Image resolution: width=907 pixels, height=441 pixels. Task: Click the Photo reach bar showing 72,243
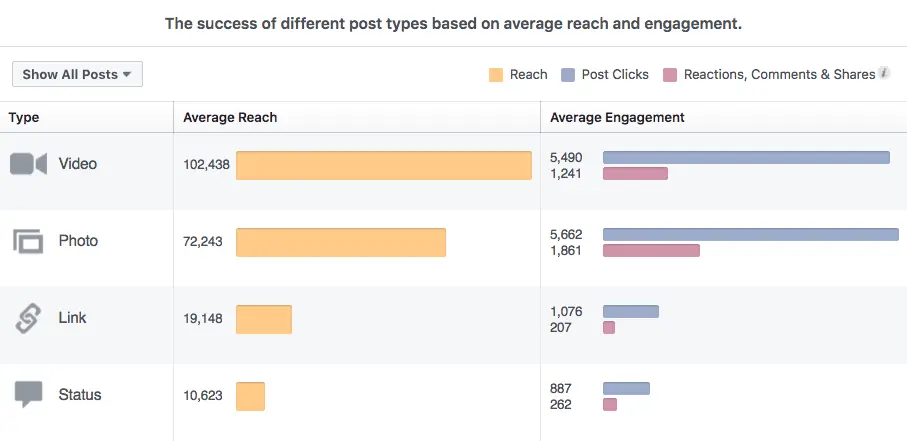click(x=340, y=242)
